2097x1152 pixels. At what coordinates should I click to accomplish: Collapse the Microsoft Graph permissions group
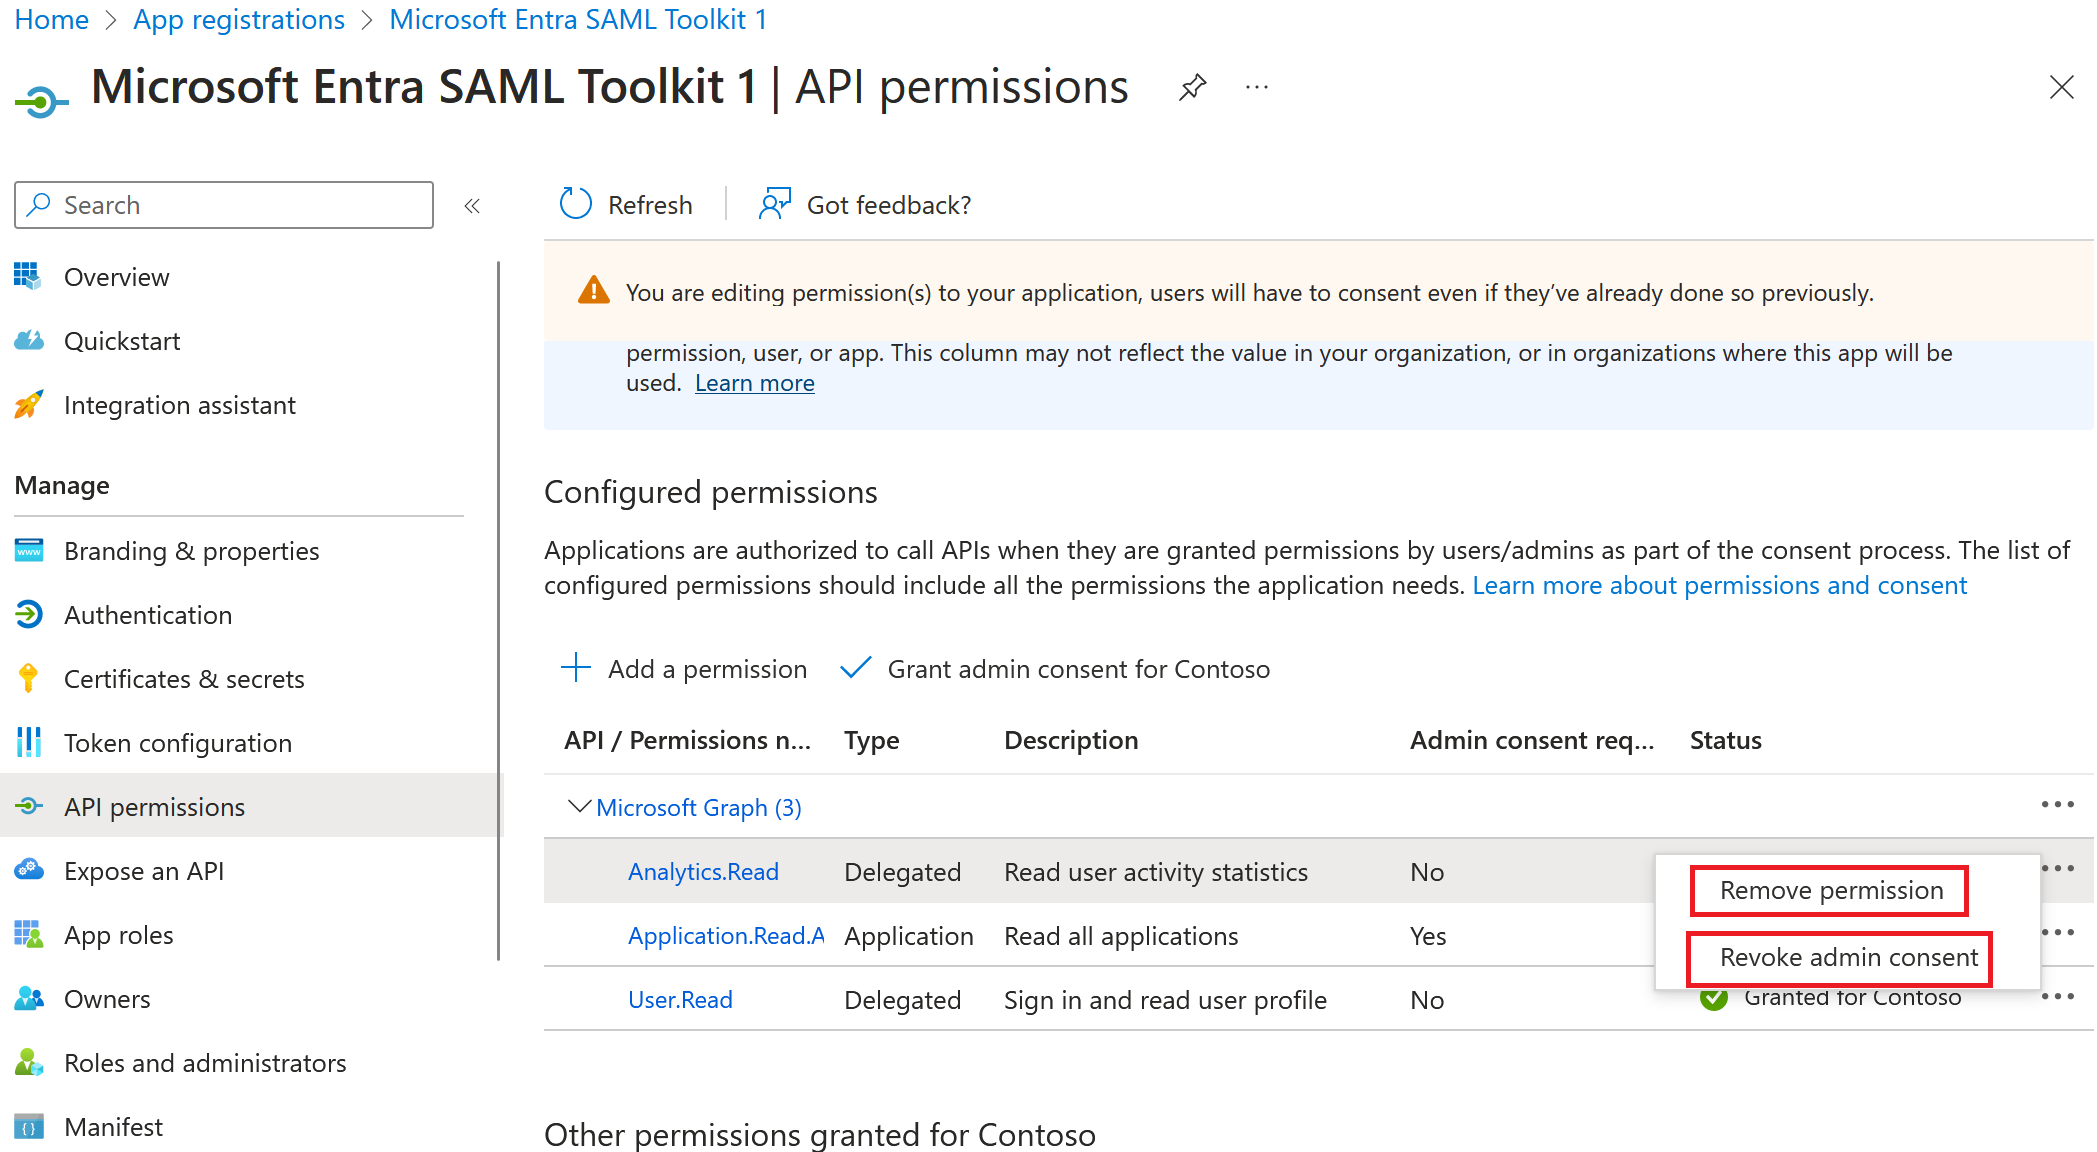578,807
